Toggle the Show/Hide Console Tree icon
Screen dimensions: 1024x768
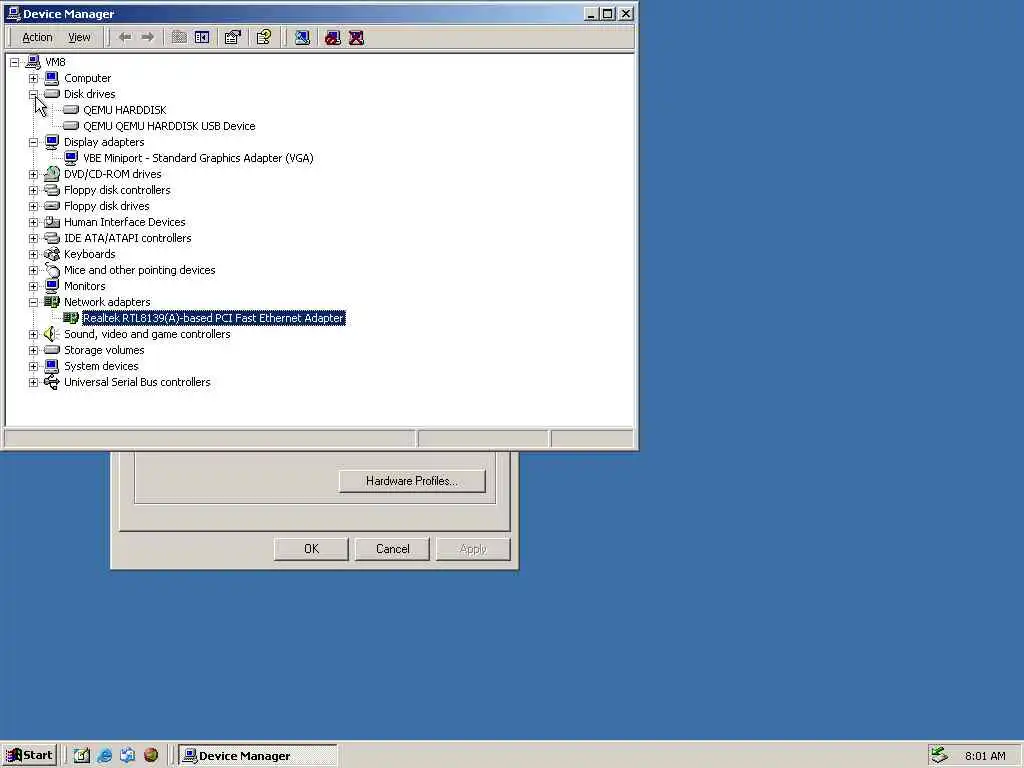(x=202, y=37)
